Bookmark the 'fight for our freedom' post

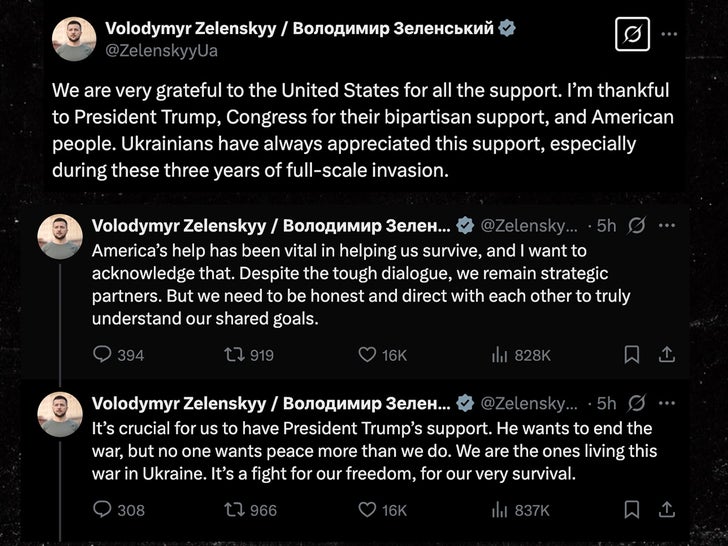(x=632, y=510)
